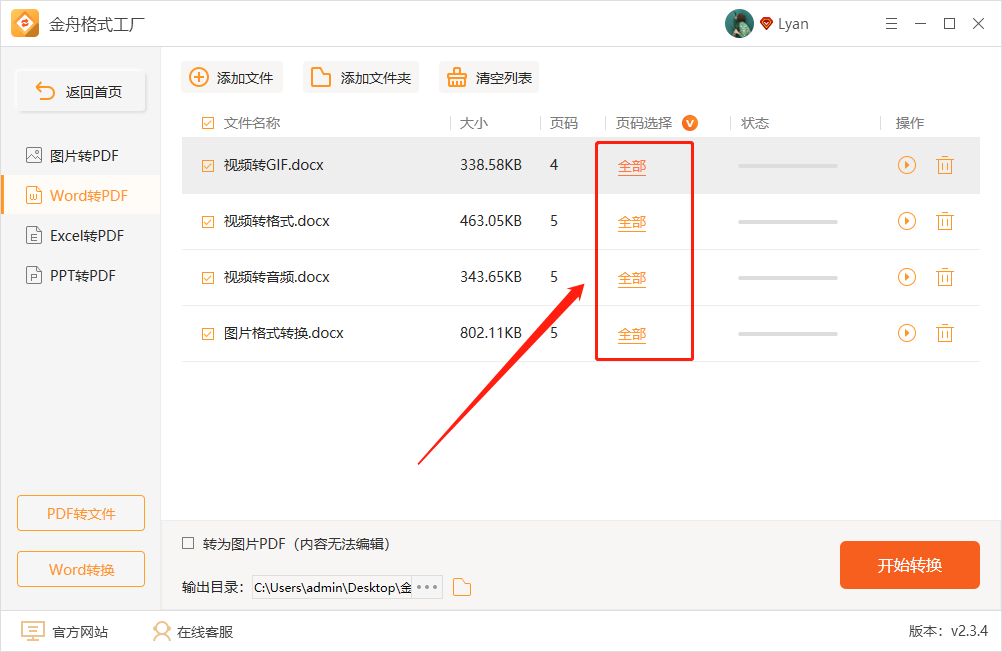Expand the output path with the ... control
The image size is (1002, 652).
point(428,587)
